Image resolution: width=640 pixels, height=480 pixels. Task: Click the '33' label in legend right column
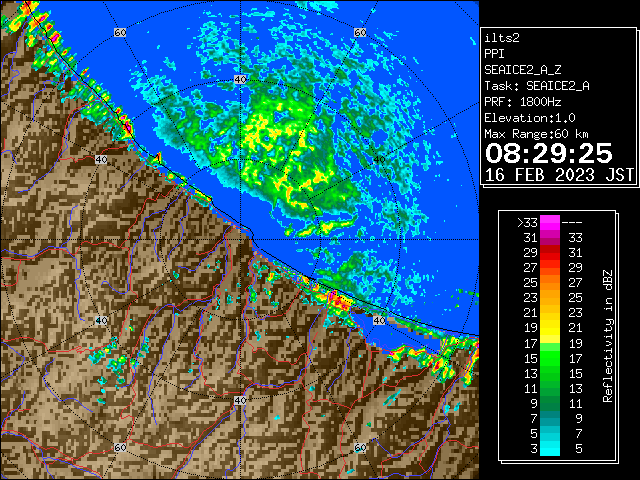(x=575, y=238)
